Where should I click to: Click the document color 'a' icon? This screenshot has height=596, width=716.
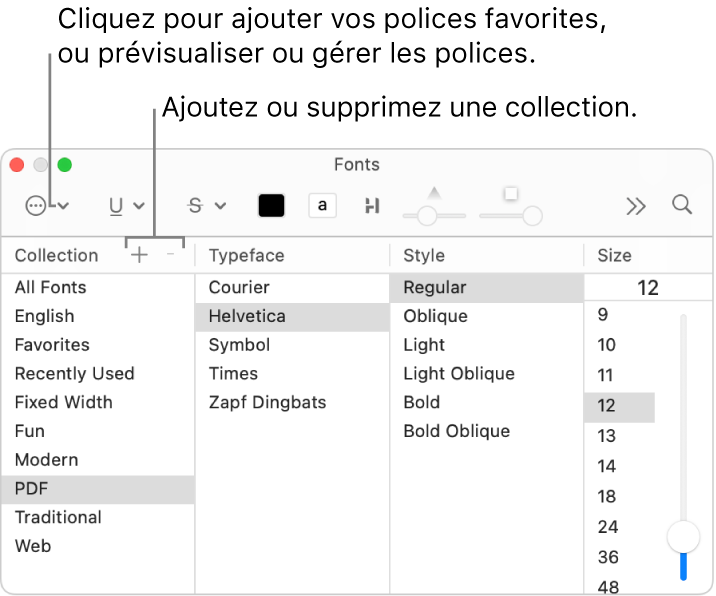point(322,206)
